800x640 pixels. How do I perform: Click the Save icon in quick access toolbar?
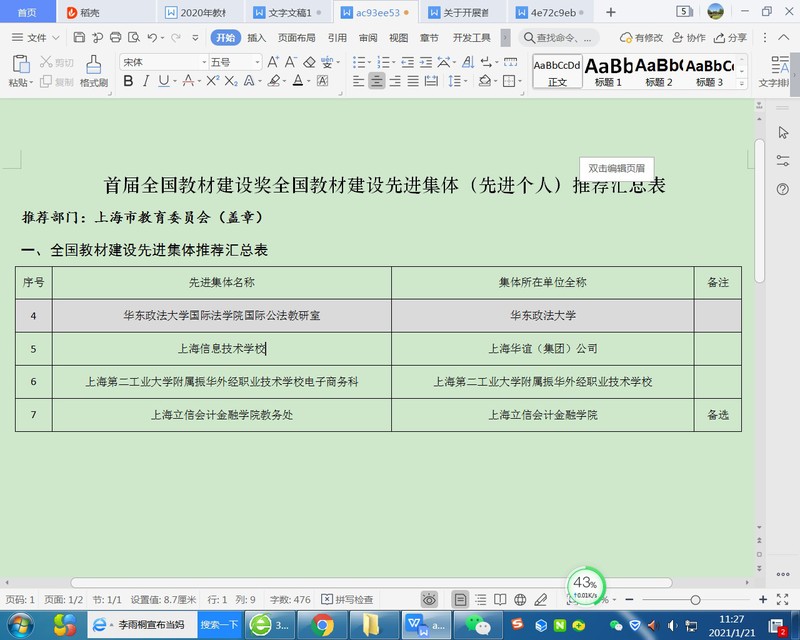coord(80,38)
